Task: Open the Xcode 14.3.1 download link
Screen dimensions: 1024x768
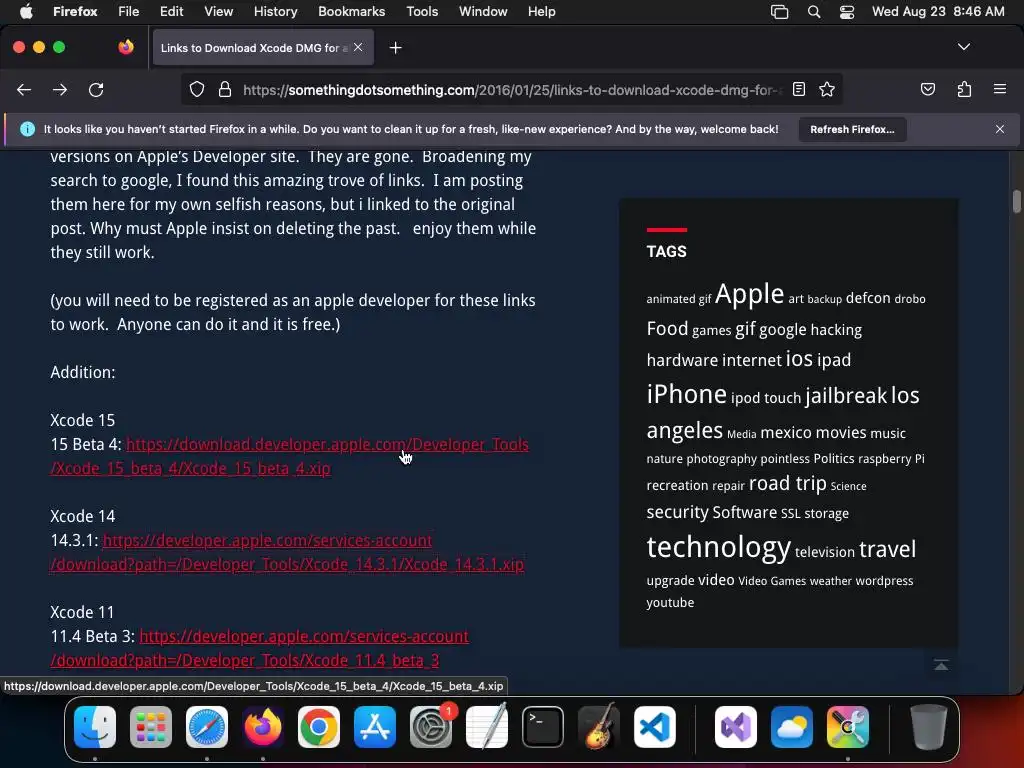Action: 287,552
